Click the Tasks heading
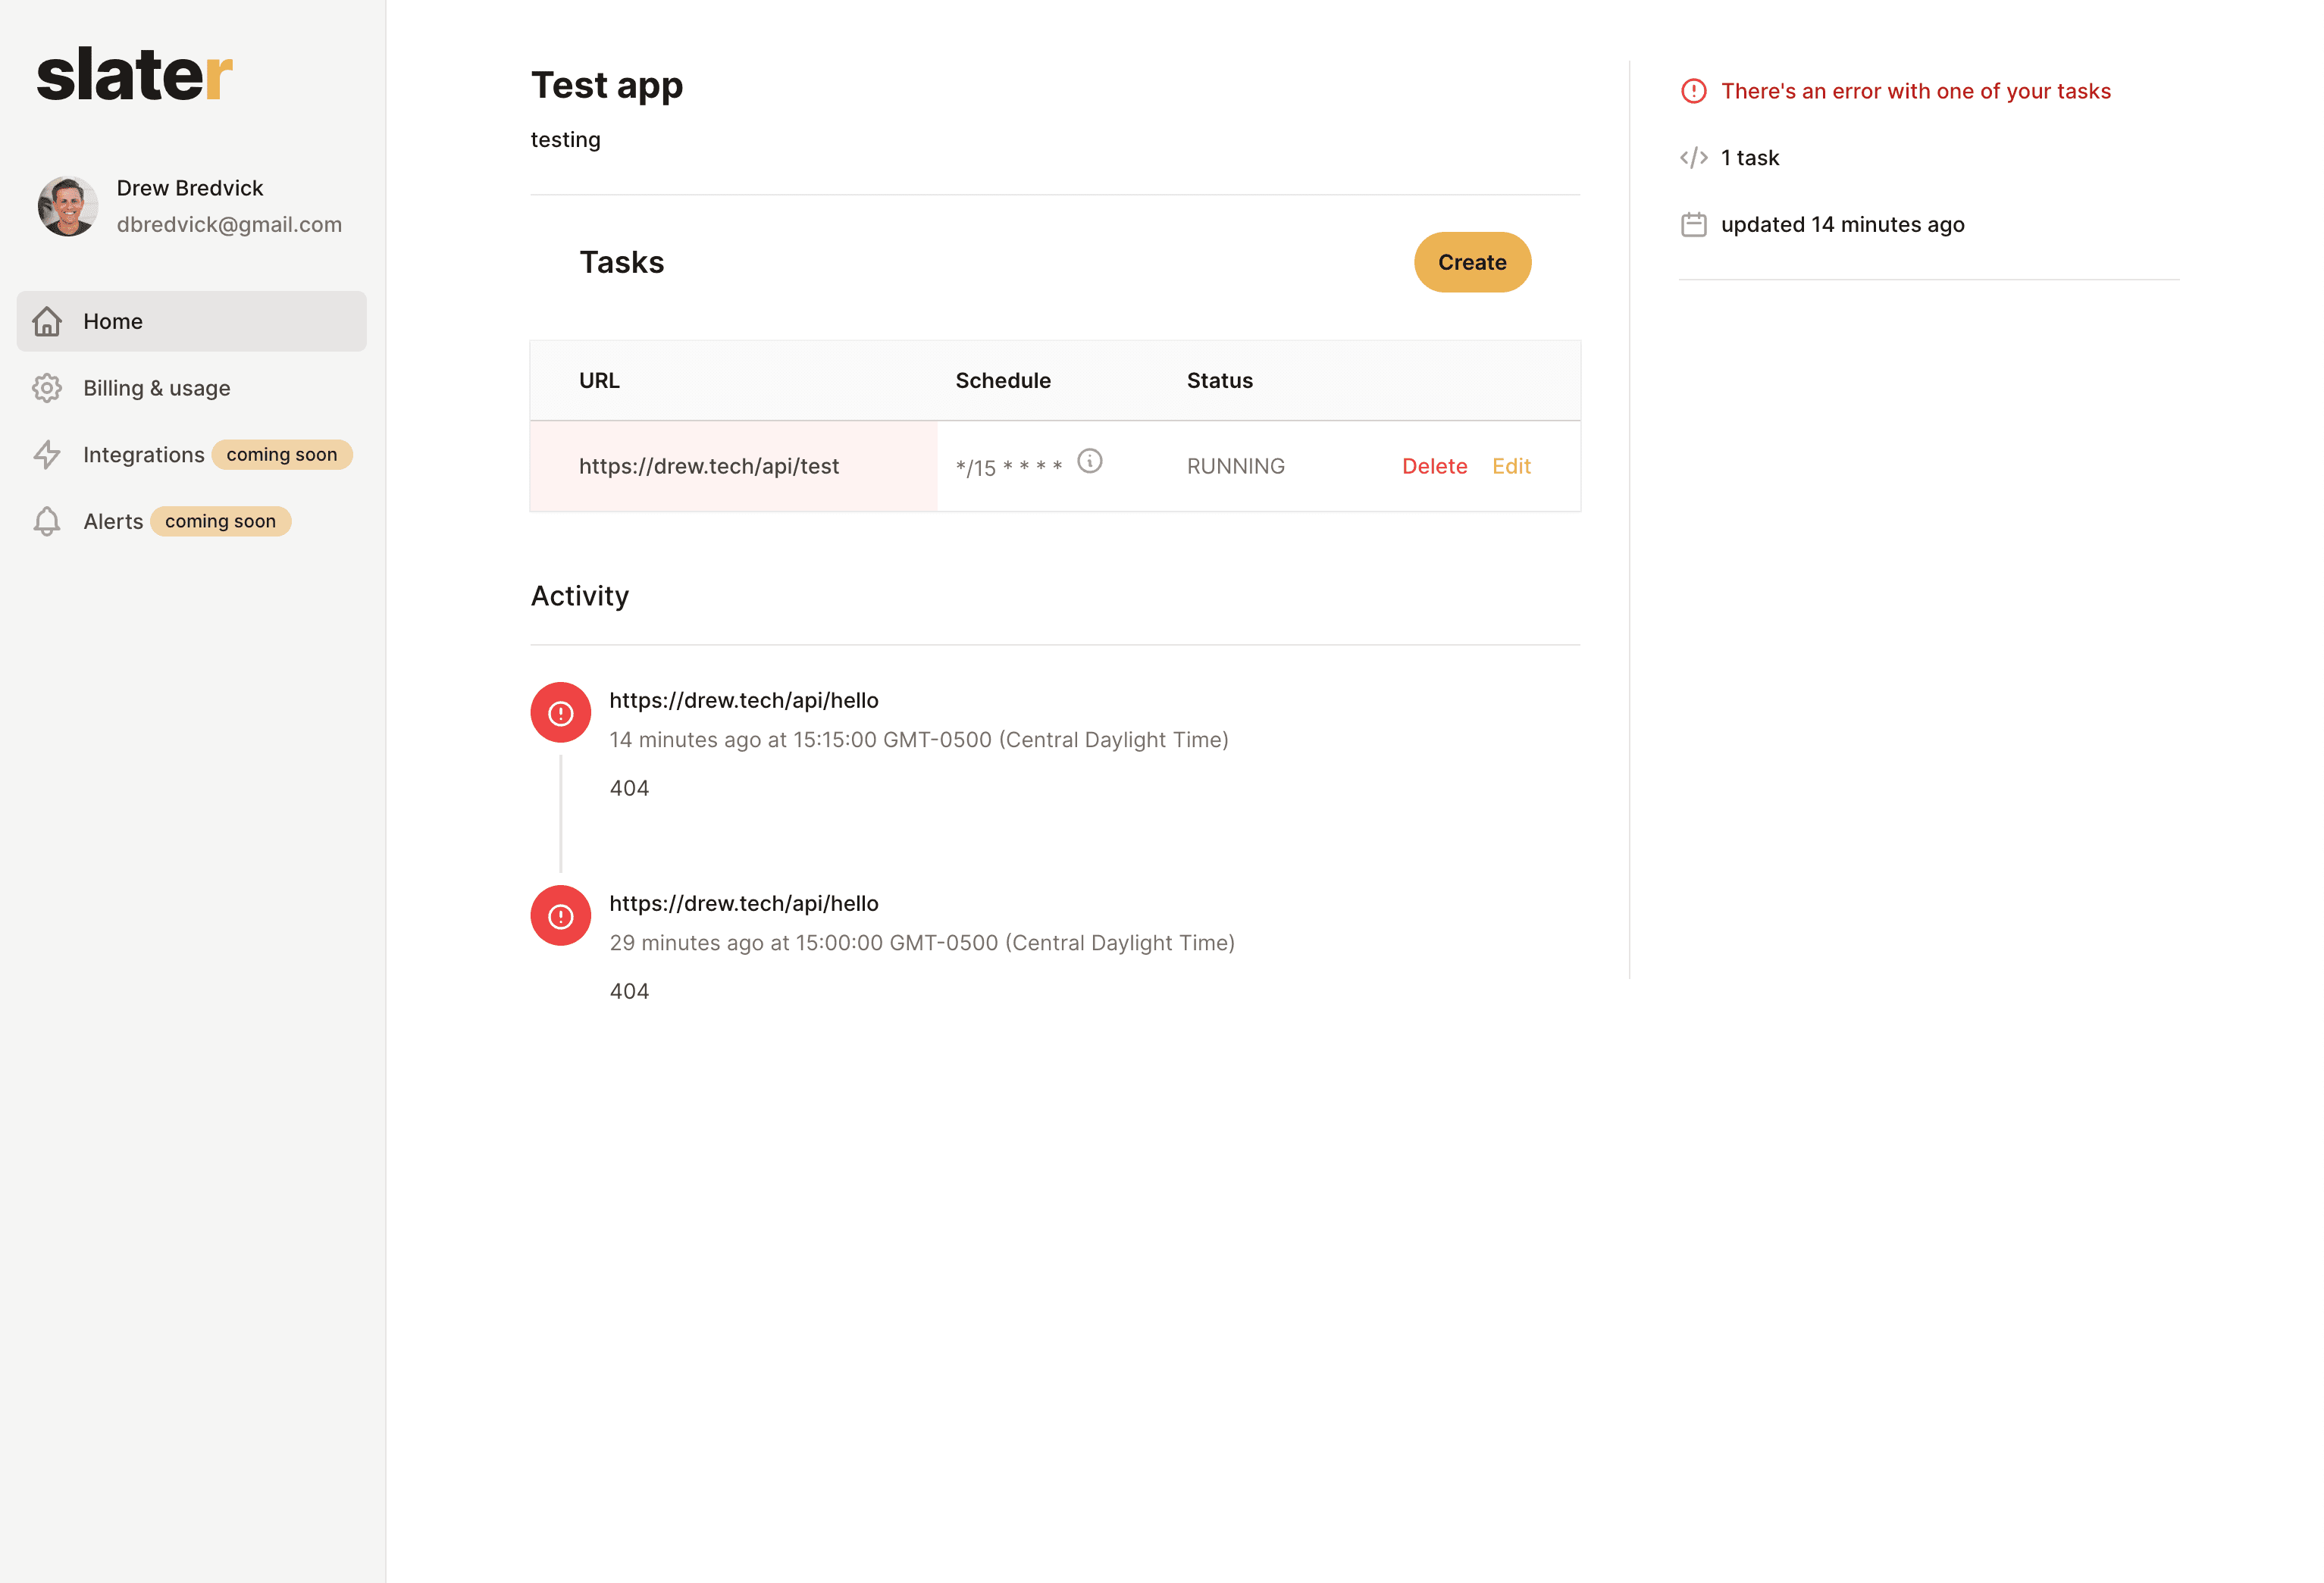 click(622, 262)
